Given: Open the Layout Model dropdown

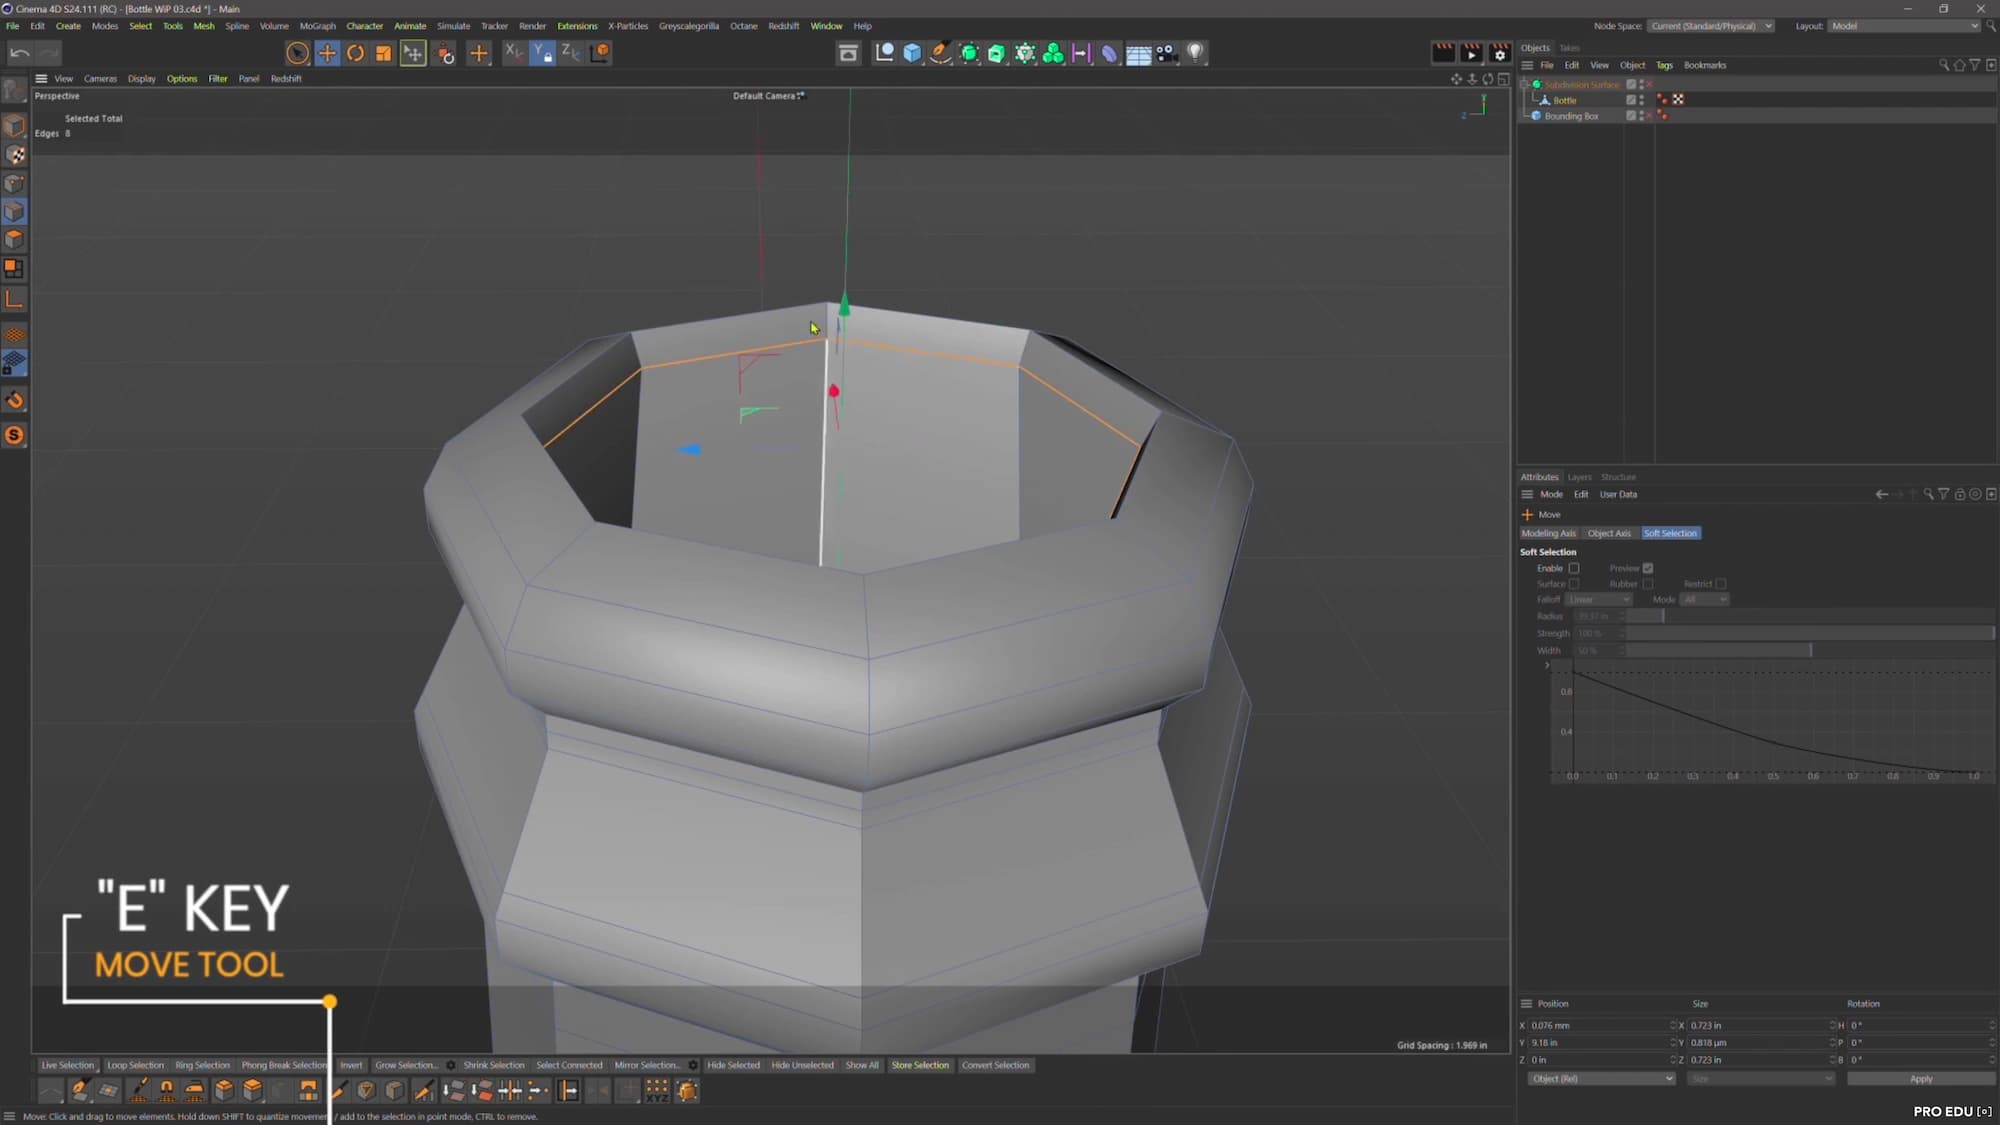Looking at the screenshot, I should tap(1904, 26).
